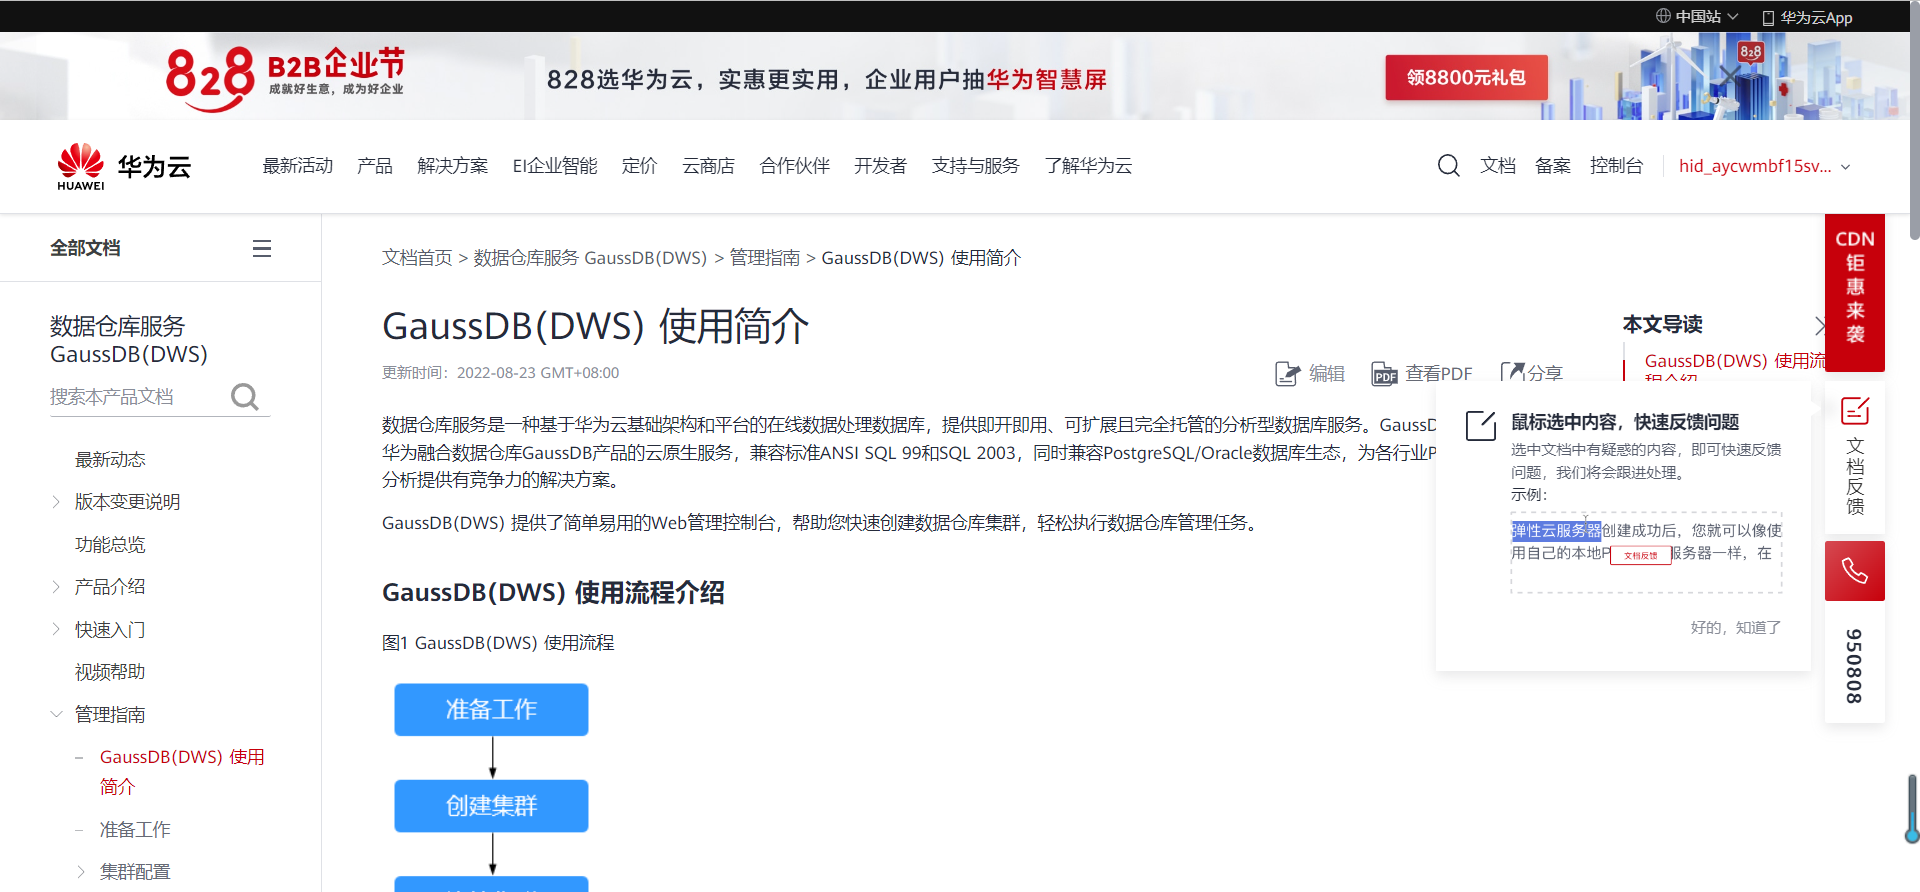
Task: Open the hid_aycwmbf15sv account dropdown
Action: [x=1765, y=166]
